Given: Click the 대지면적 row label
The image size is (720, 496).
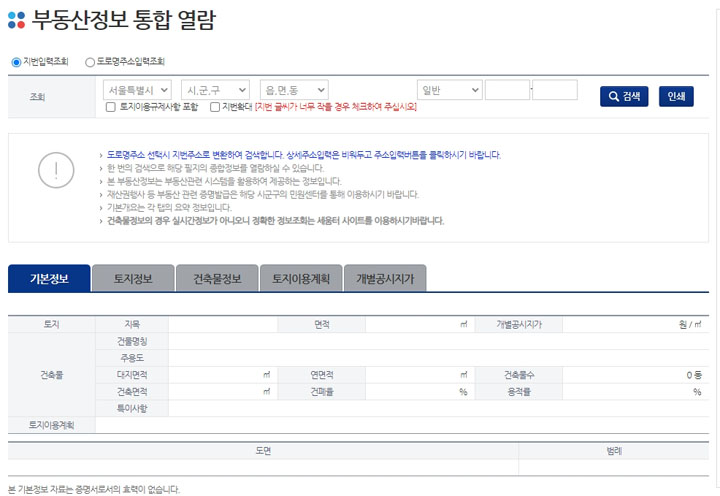Looking at the screenshot, I should tap(132, 375).
